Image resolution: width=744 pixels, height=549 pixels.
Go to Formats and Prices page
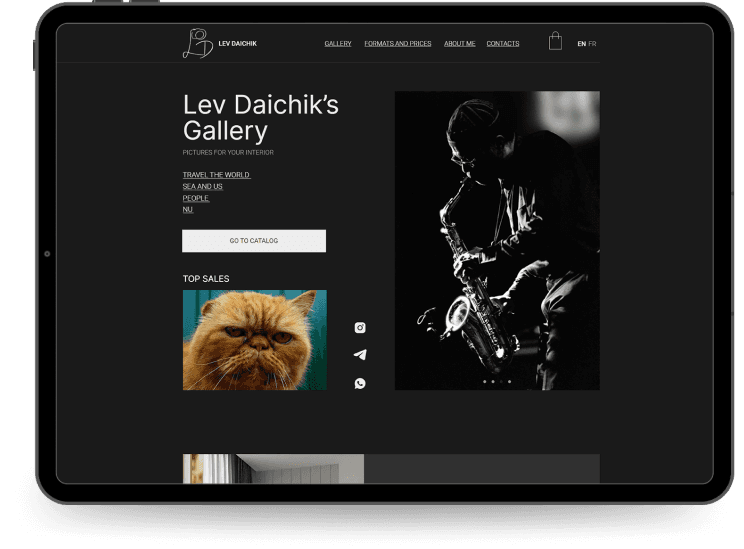click(x=398, y=44)
